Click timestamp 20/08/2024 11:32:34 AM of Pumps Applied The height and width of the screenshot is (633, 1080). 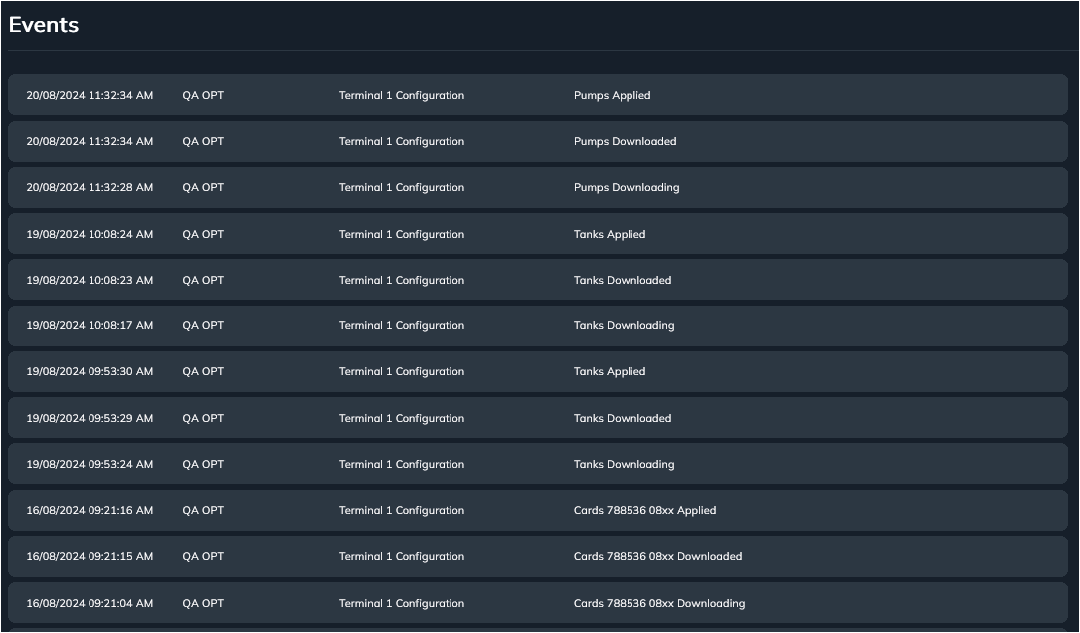tap(90, 95)
